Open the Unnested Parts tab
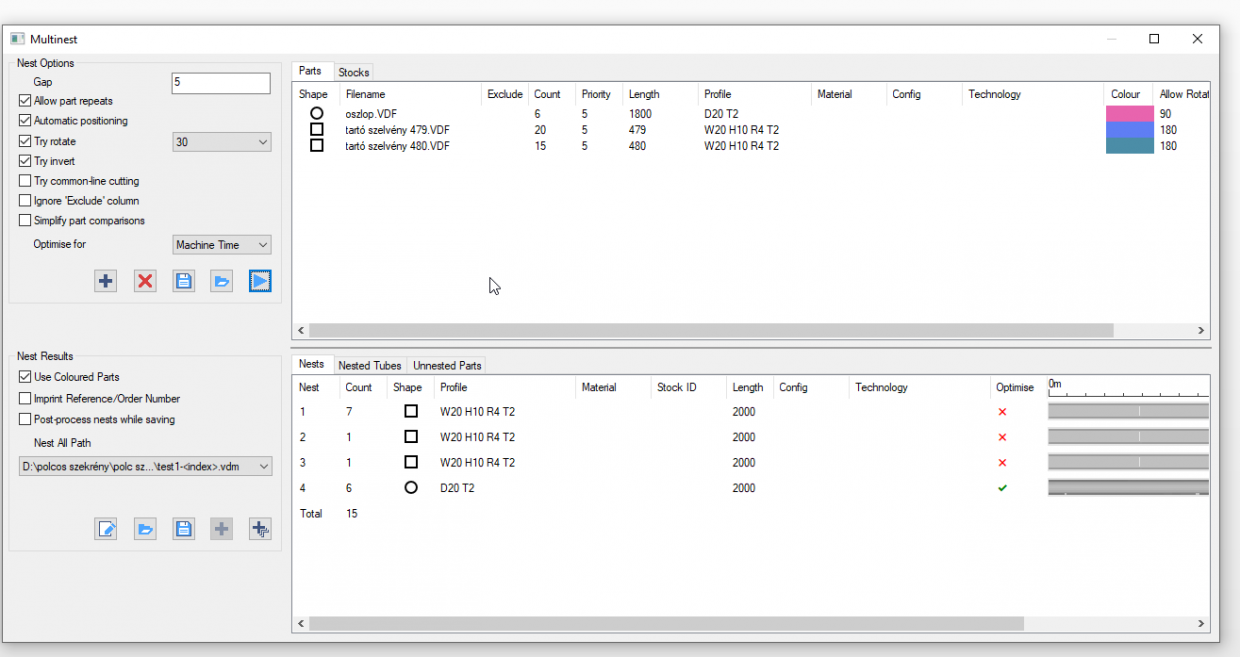 click(x=447, y=366)
